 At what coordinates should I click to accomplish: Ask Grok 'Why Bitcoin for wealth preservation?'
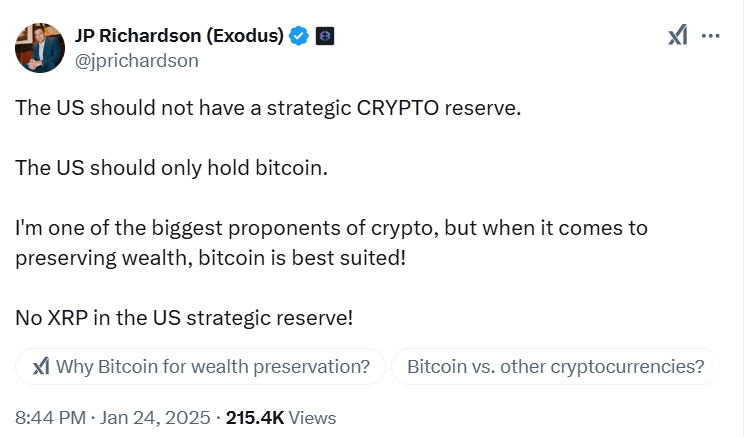click(200, 367)
